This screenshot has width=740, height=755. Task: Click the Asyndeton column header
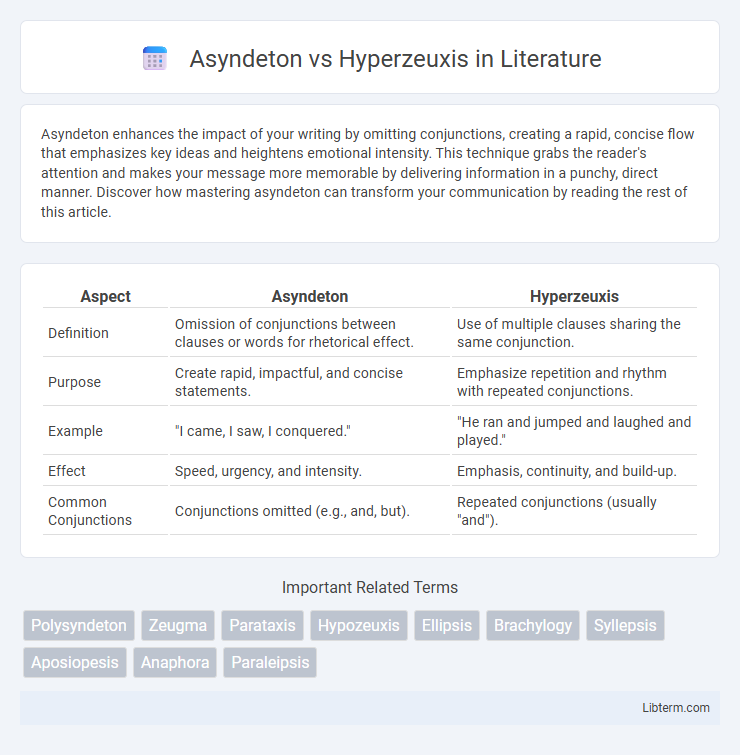pyautogui.click(x=310, y=296)
